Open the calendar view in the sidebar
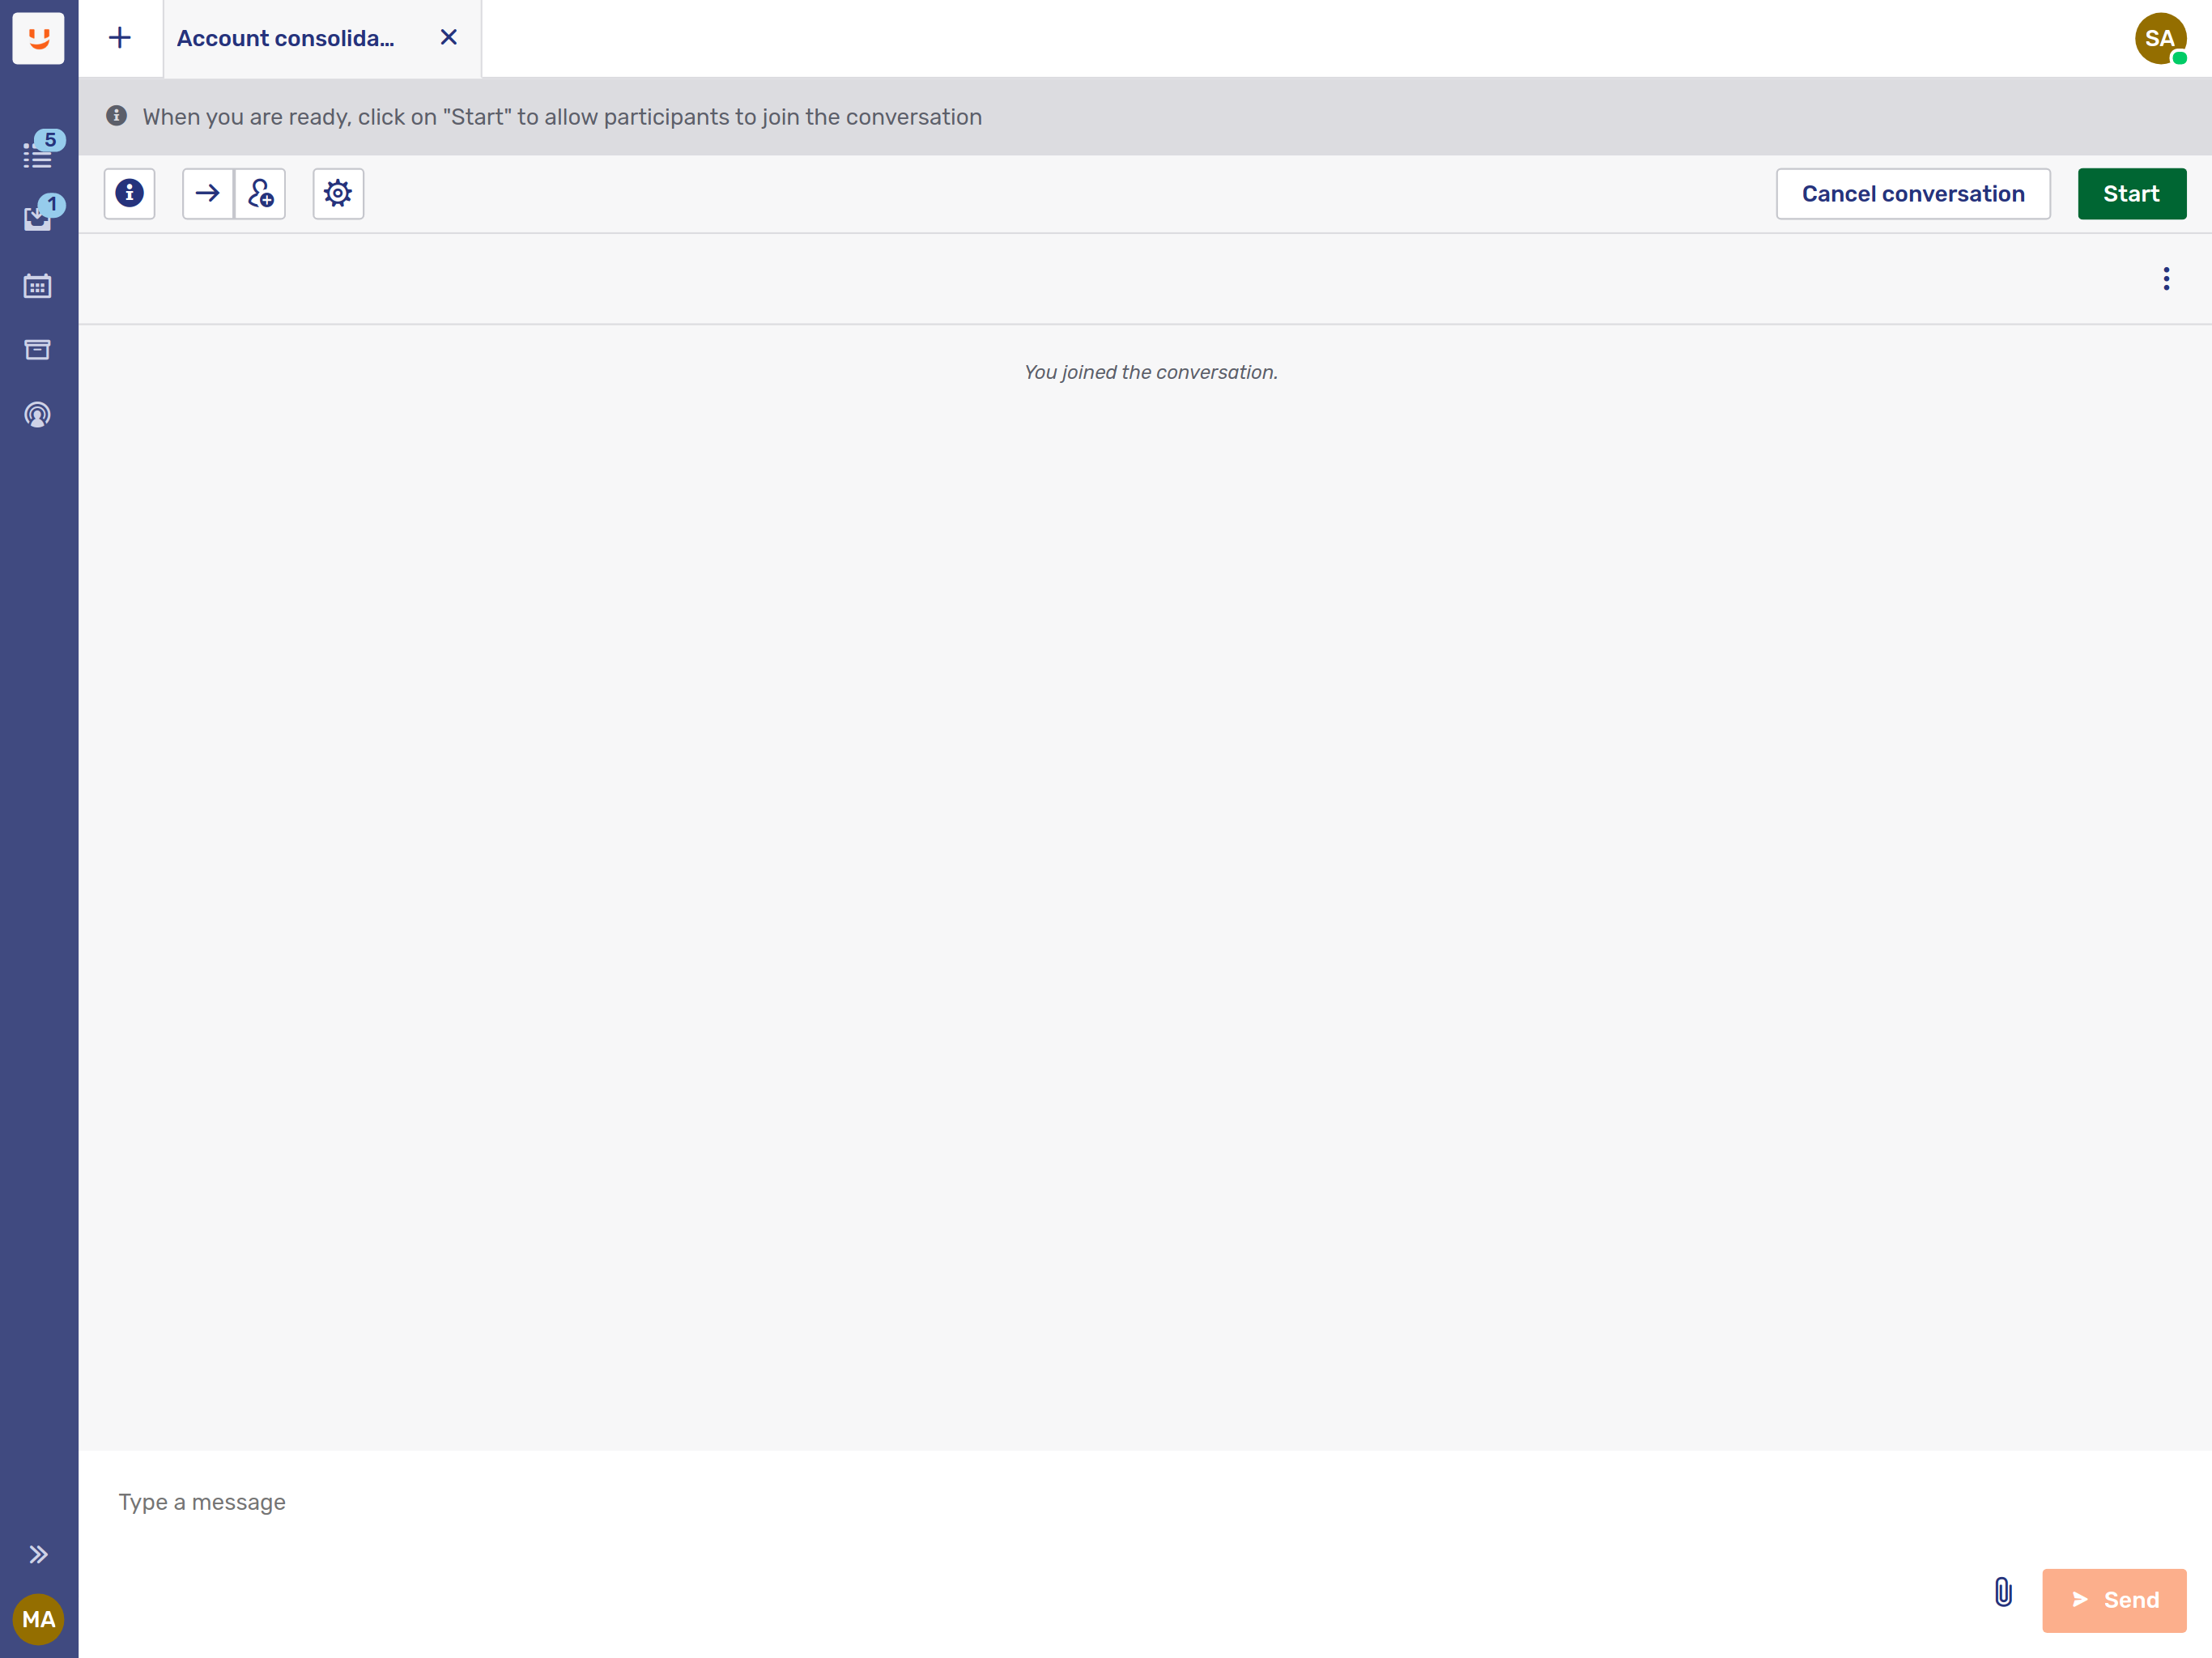Screen dimensions: 2212x1658 37,285
